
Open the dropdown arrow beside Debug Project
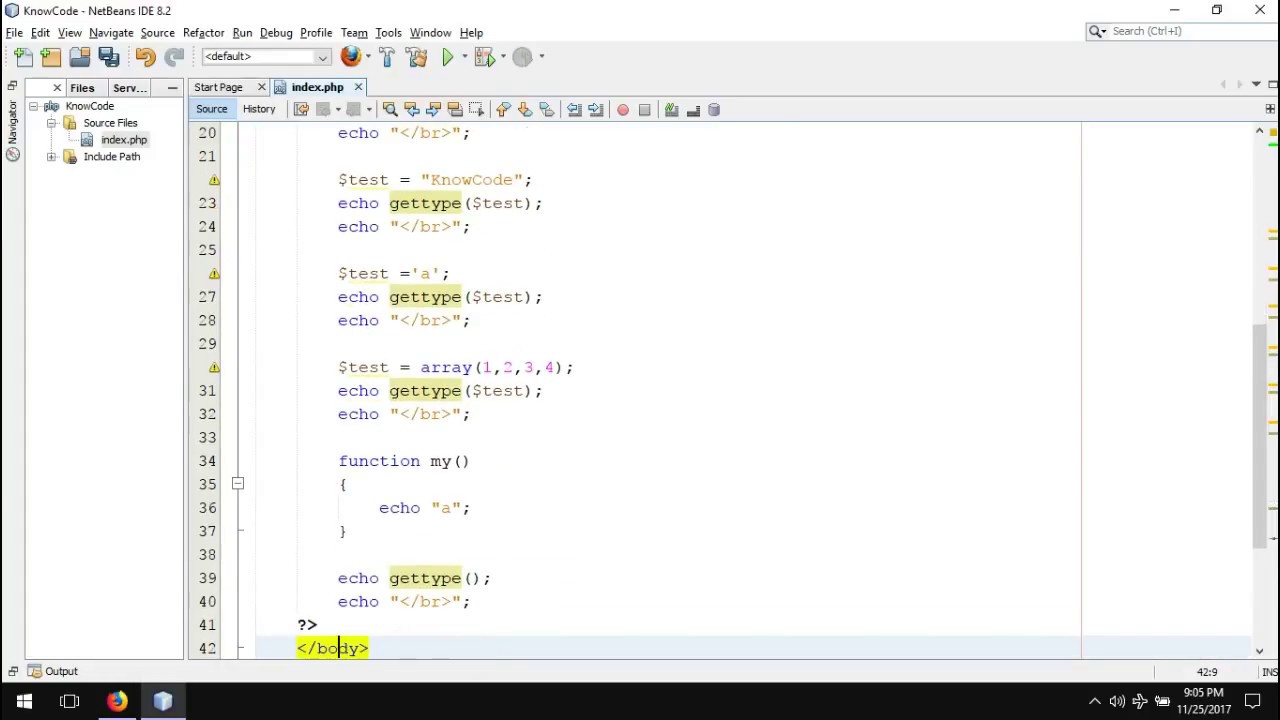pyautogui.click(x=503, y=57)
